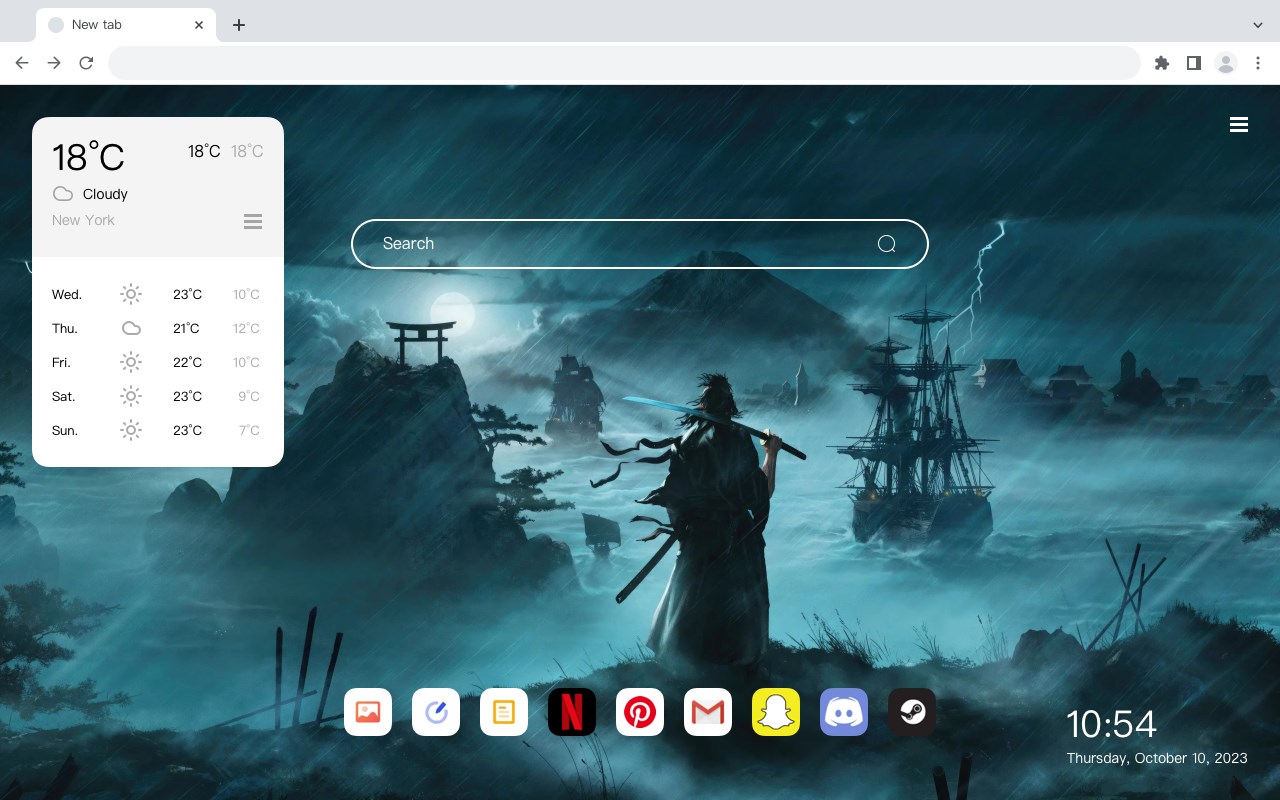Expand the tab search dropdown arrow
Screen dimensions: 1280x800
[1258, 25]
